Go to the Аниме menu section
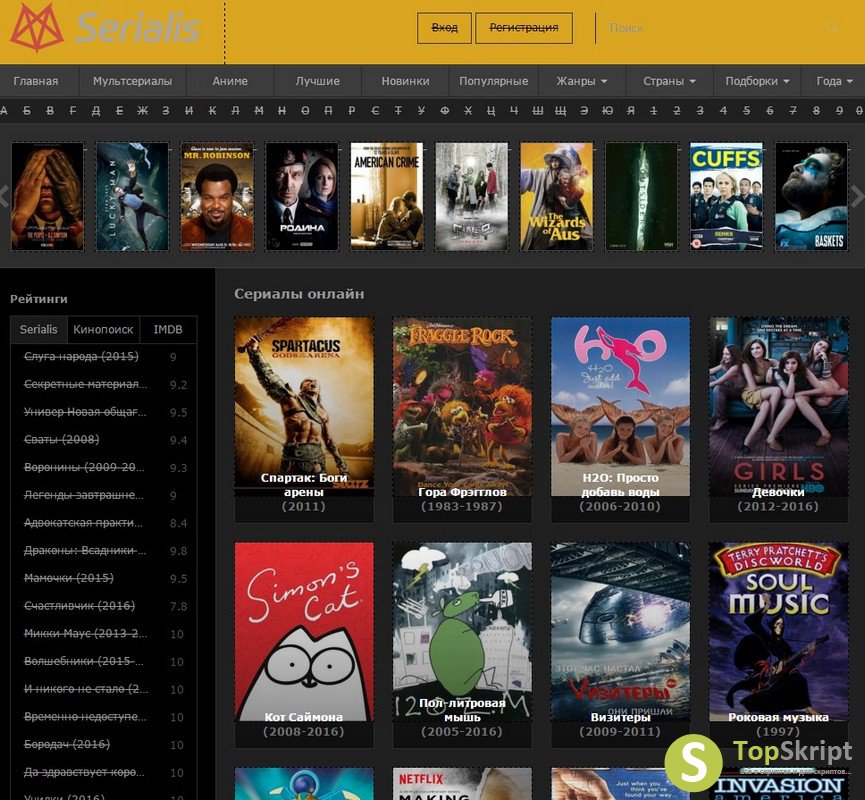Image resolution: width=865 pixels, height=800 pixels. pos(230,81)
